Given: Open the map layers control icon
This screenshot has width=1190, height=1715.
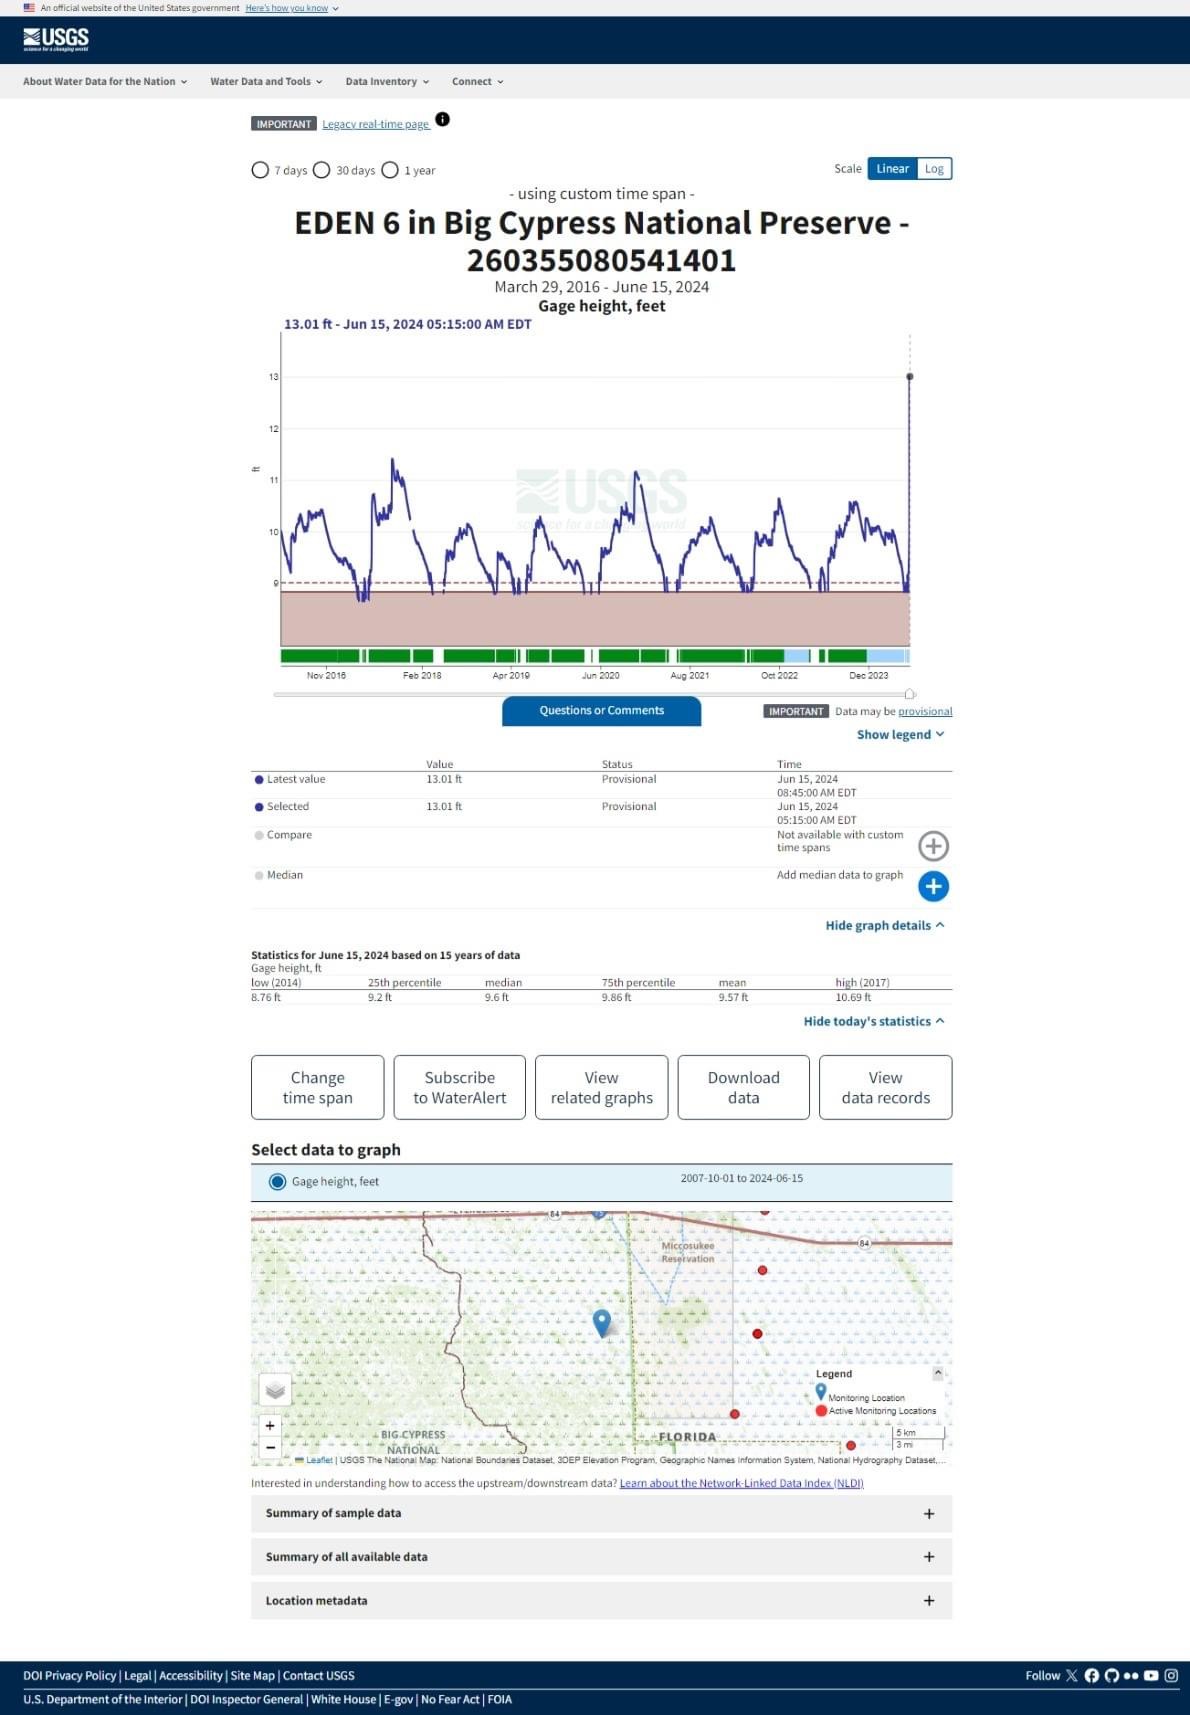Looking at the screenshot, I should (275, 1390).
